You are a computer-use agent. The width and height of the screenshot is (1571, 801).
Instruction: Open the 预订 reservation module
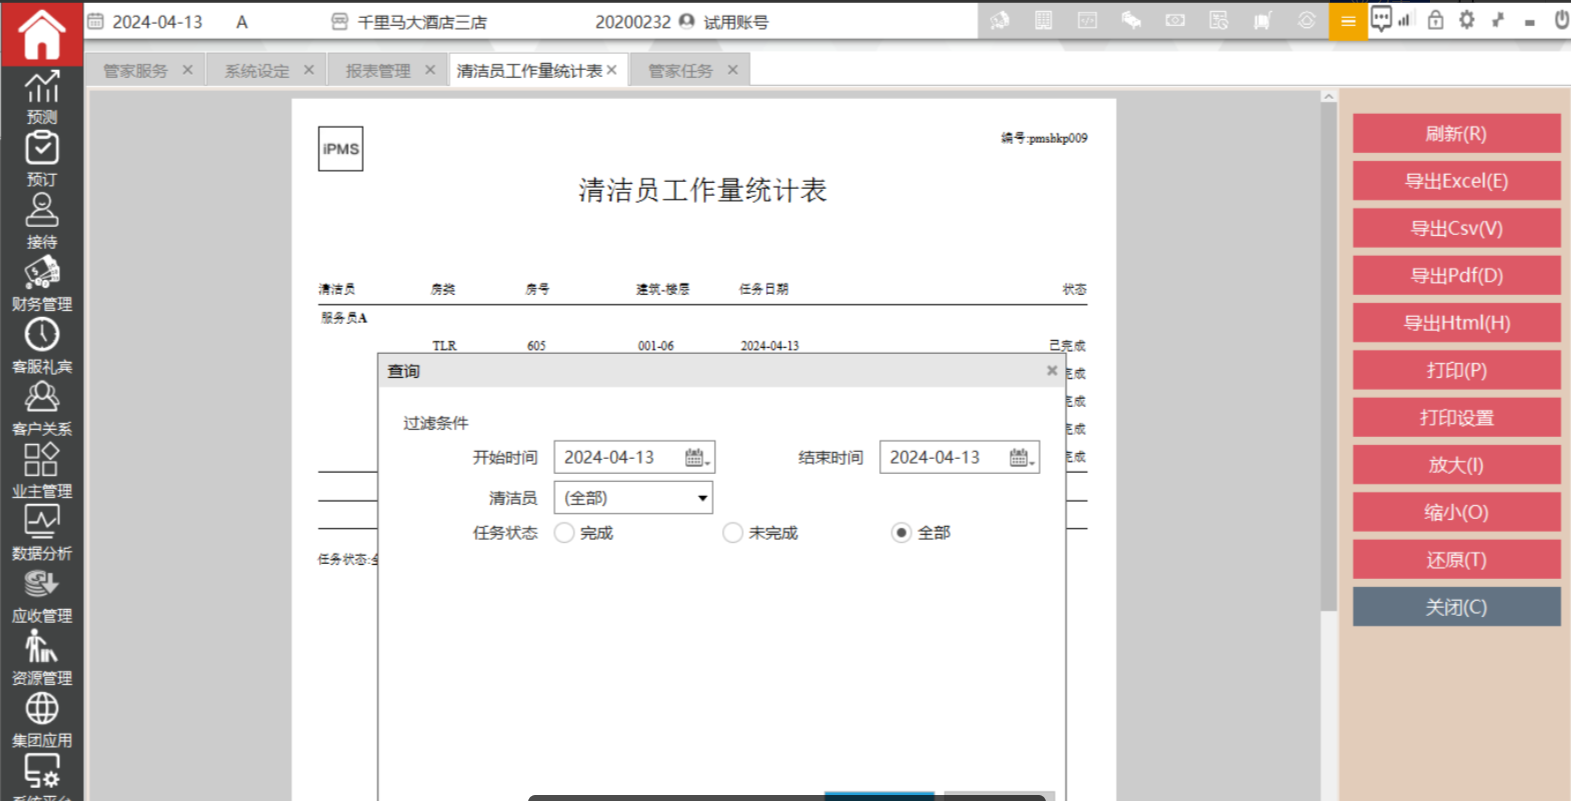[x=41, y=159]
